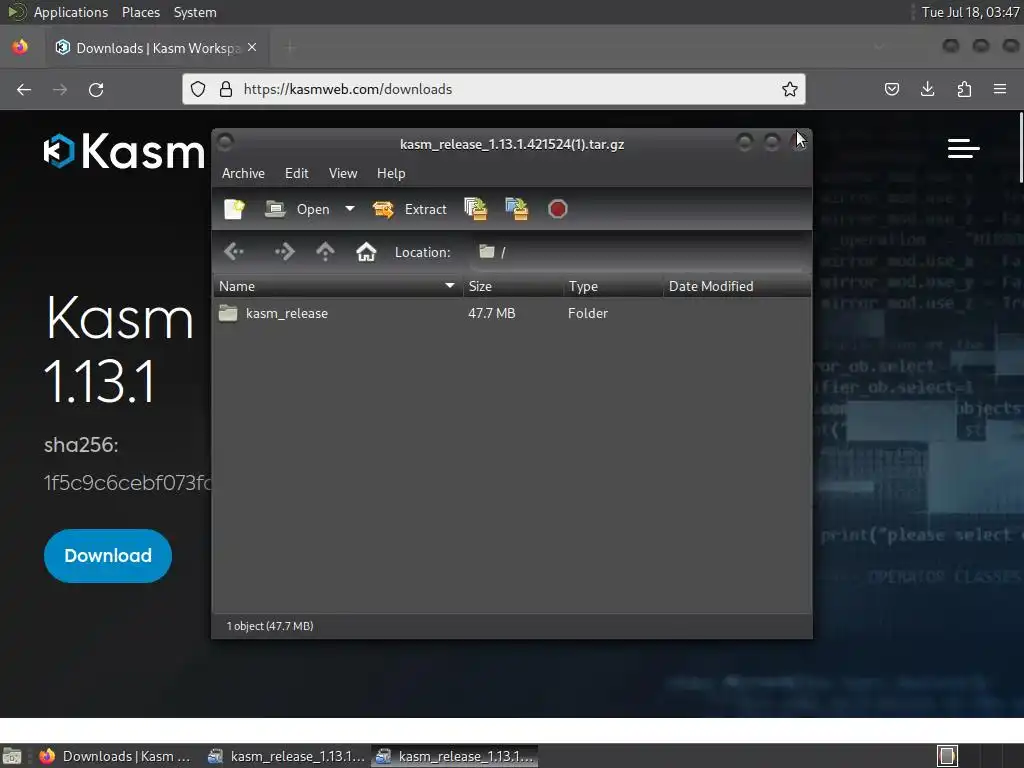Open the Firefox application menu
The height and width of the screenshot is (768, 1024).
(x=1000, y=89)
